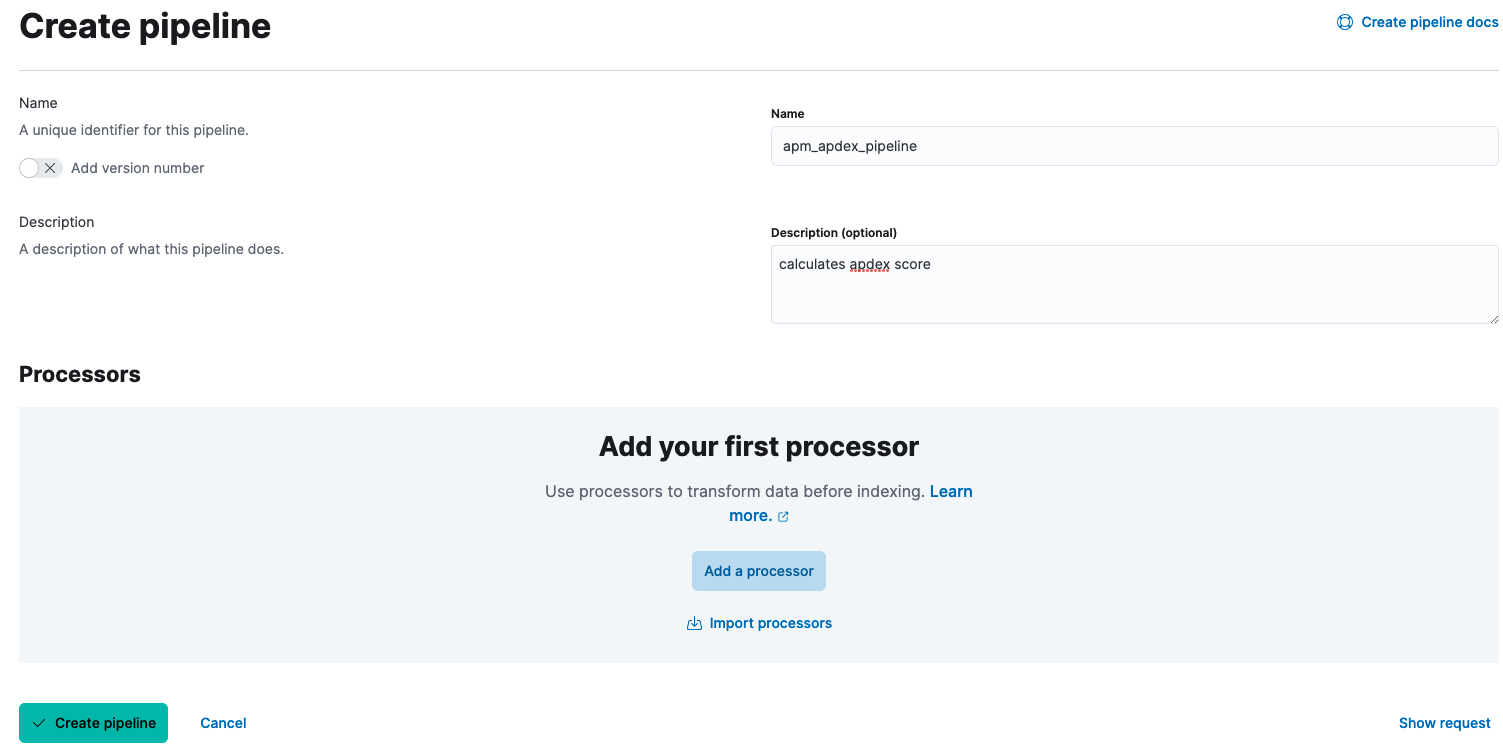Click the bold Name label above the input
1503x753 pixels.
pyautogui.click(x=787, y=114)
